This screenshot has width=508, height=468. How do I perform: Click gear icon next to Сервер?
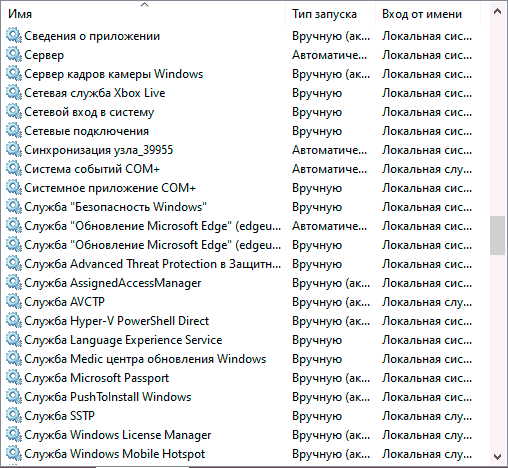point(14,55)
